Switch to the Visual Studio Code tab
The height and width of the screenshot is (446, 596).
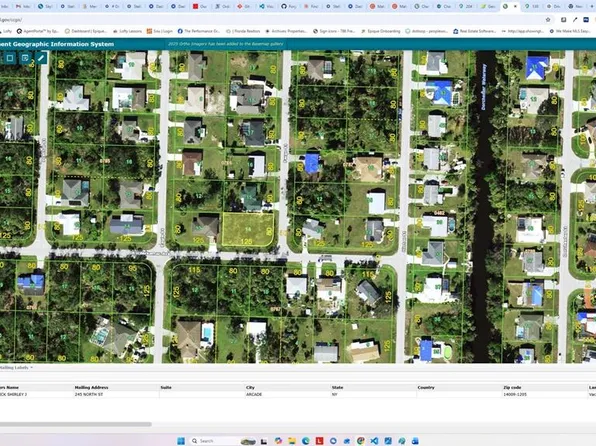[x=267, y=6]
